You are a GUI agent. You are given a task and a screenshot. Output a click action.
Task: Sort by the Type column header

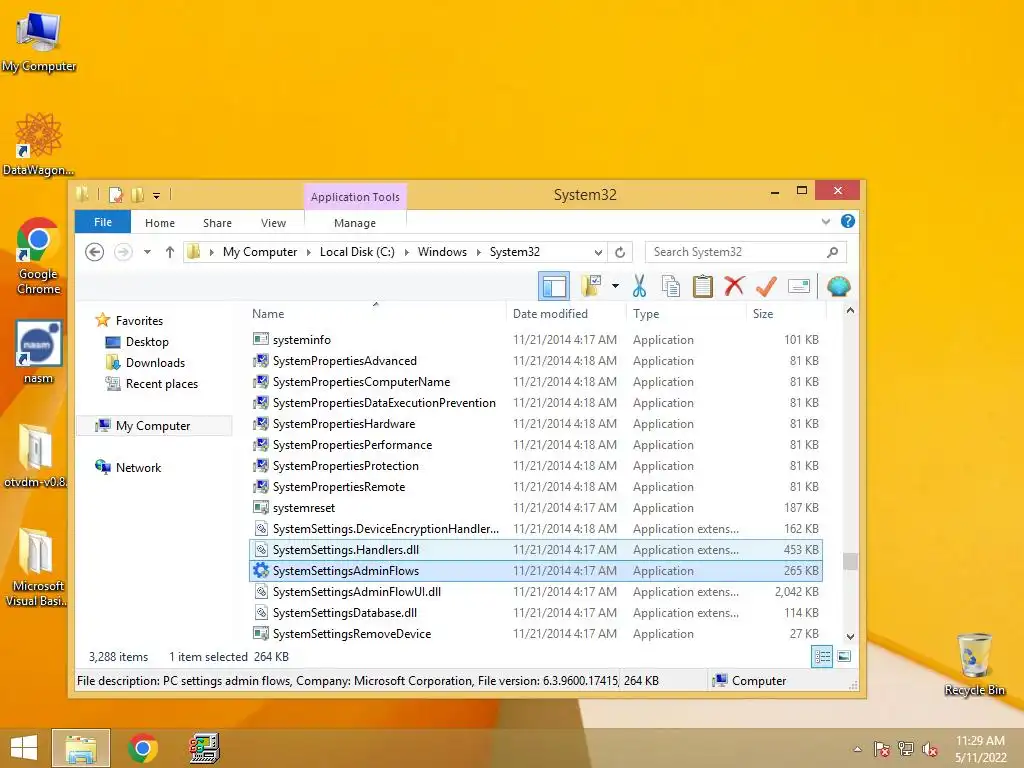pyautogui.click(x=686, y=313)
